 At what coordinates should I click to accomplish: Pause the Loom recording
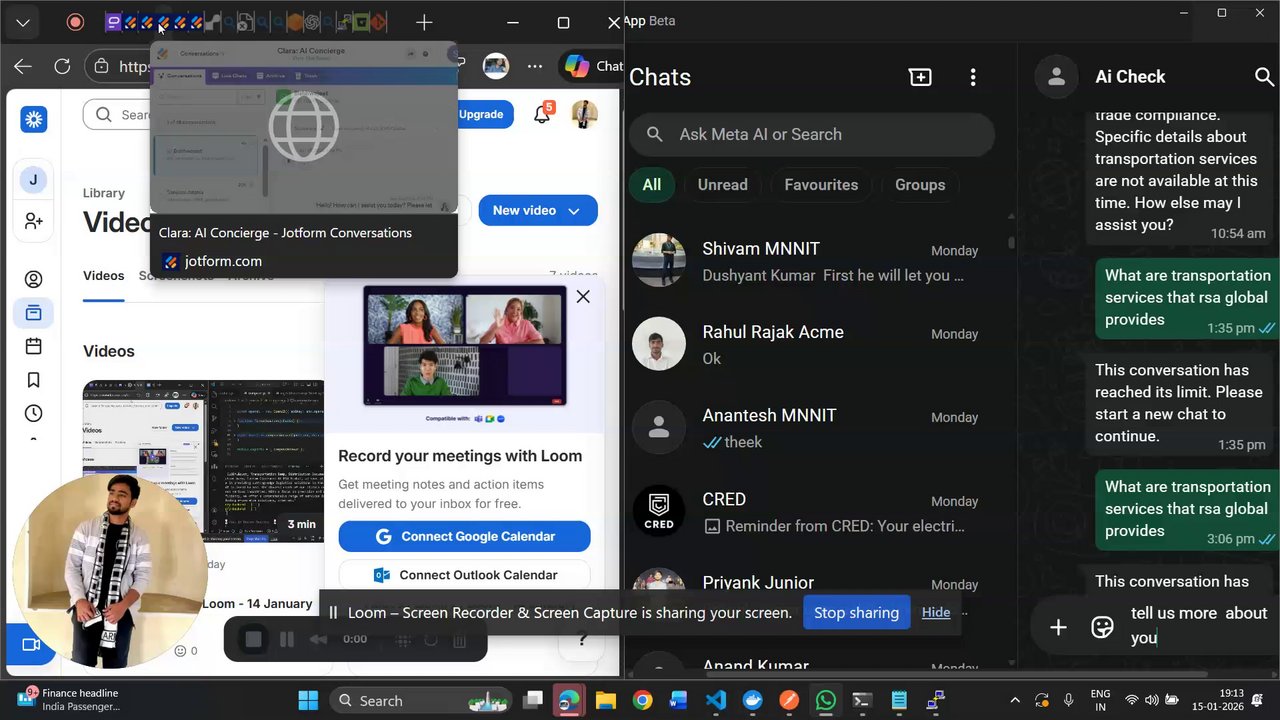(x=286, y=639)
